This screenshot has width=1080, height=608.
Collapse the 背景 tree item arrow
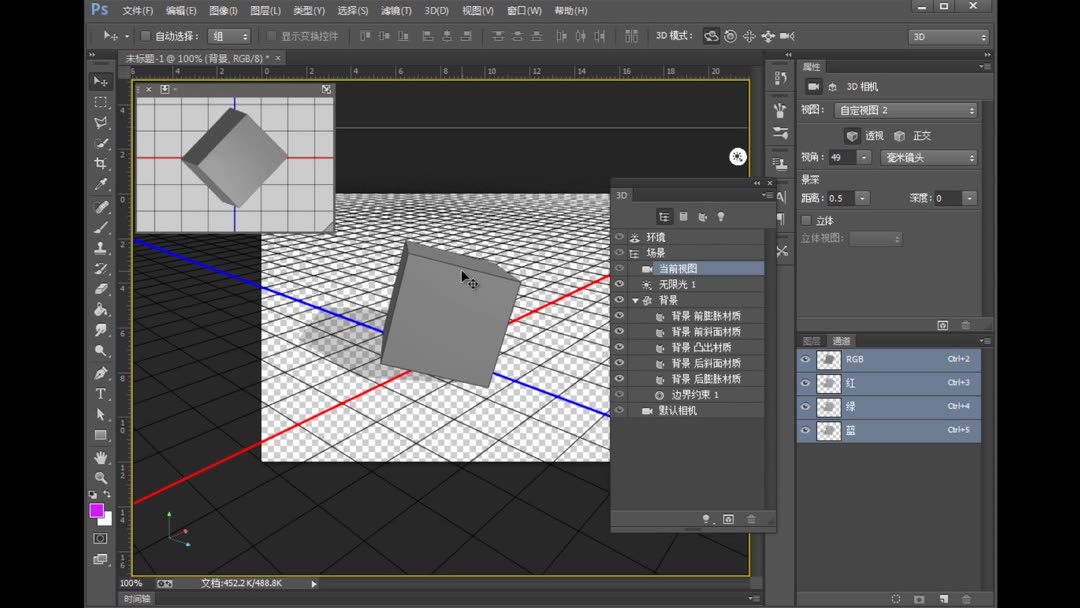tap(635, 301)
